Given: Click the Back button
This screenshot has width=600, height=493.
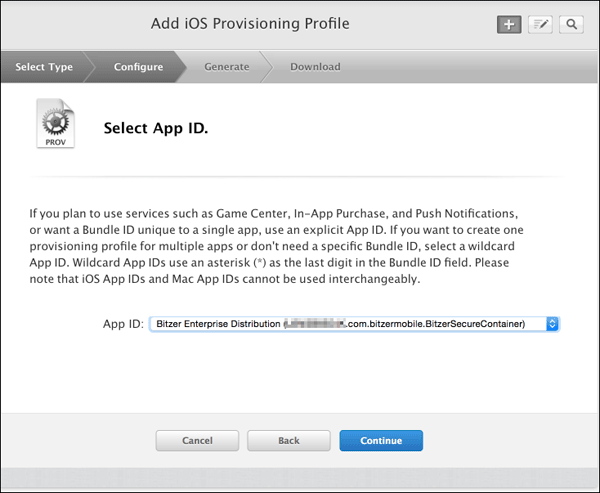Looking at the screenshot, I should coord(289,441).
